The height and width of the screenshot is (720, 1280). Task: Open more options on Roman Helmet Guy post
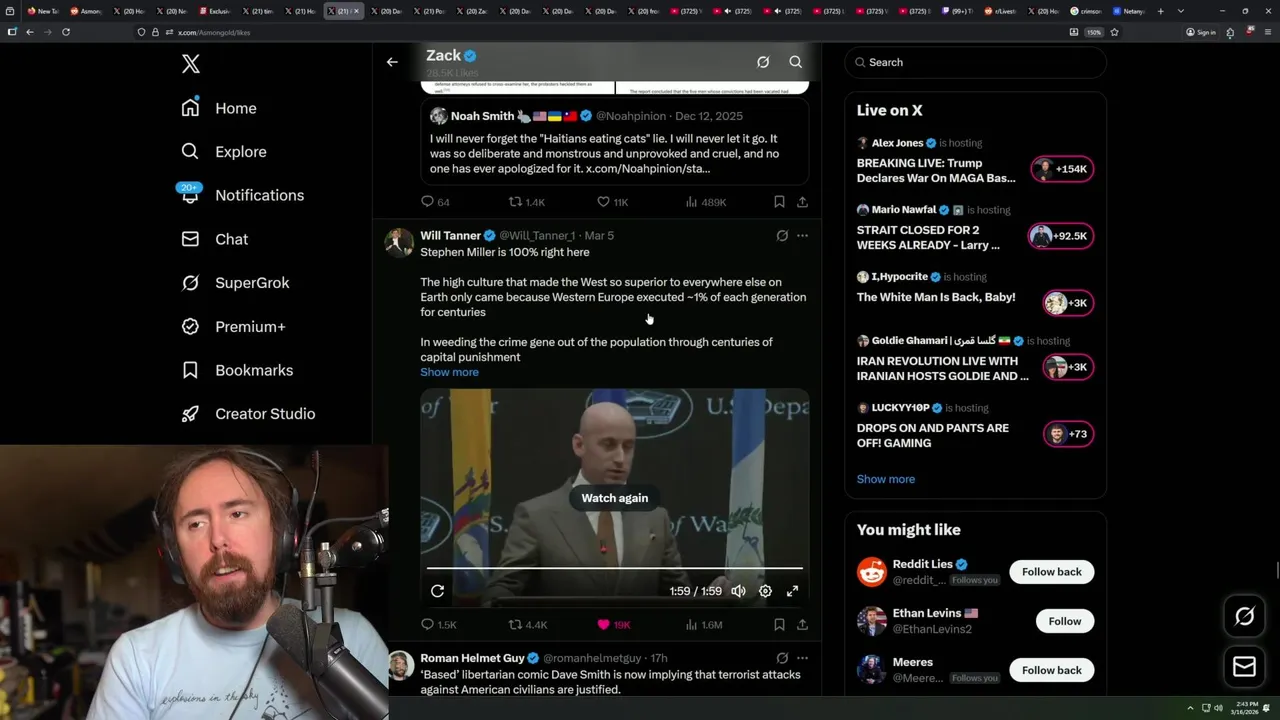pyautogui.click(x=802, y=658)
